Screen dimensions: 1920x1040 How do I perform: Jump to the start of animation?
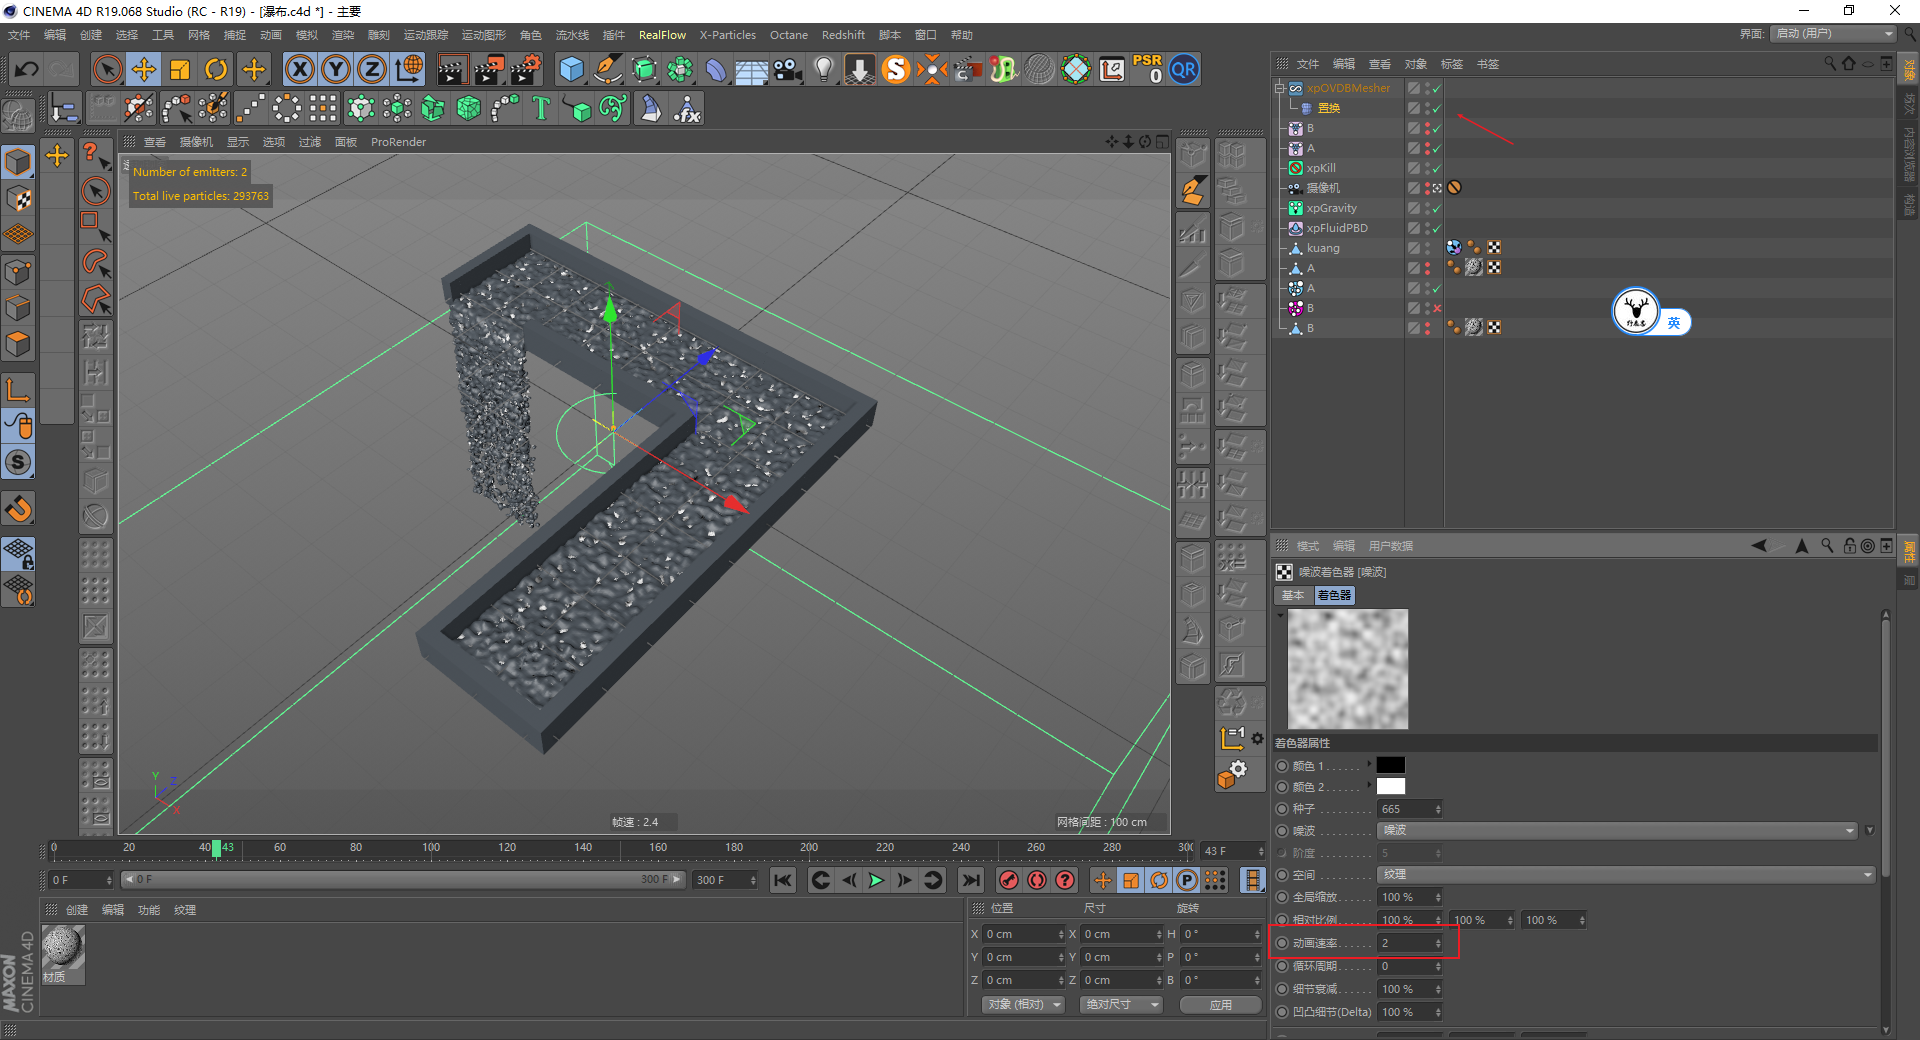pyautogui.click(x=783, y=880)
